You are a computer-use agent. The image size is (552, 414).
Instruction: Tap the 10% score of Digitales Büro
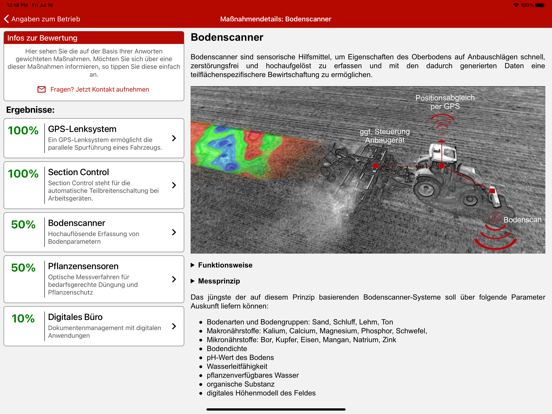click(23, 319)
